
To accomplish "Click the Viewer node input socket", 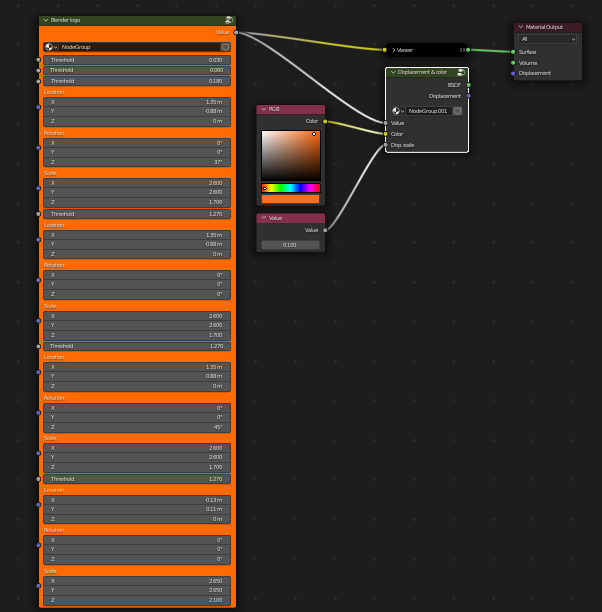I will point(385,50).
